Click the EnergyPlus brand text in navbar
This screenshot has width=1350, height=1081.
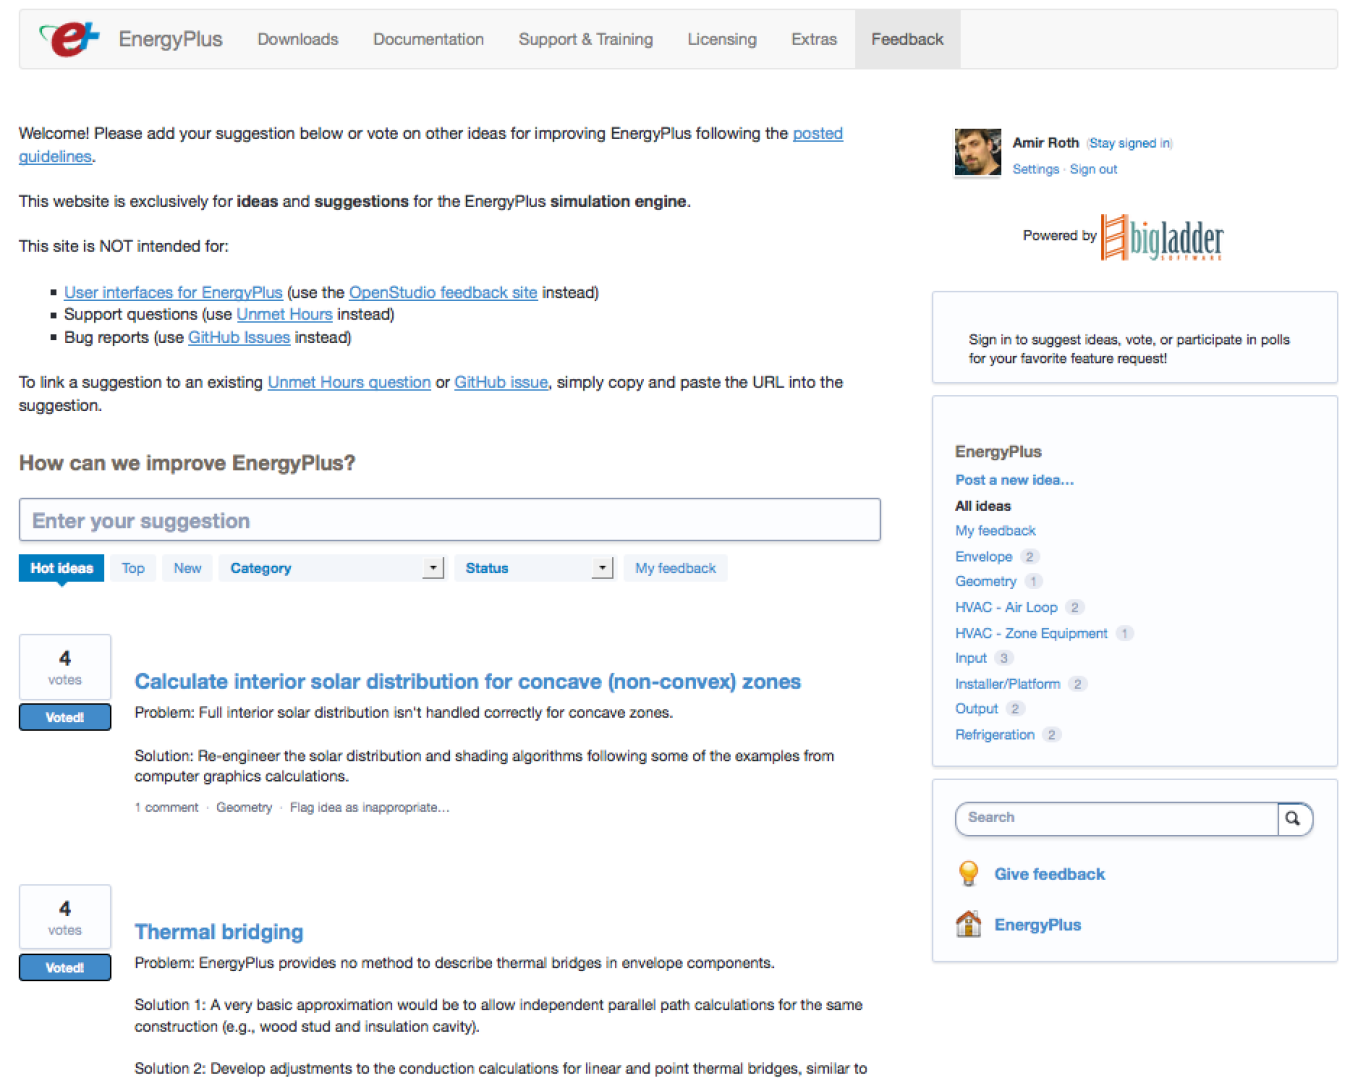point(171,39)
